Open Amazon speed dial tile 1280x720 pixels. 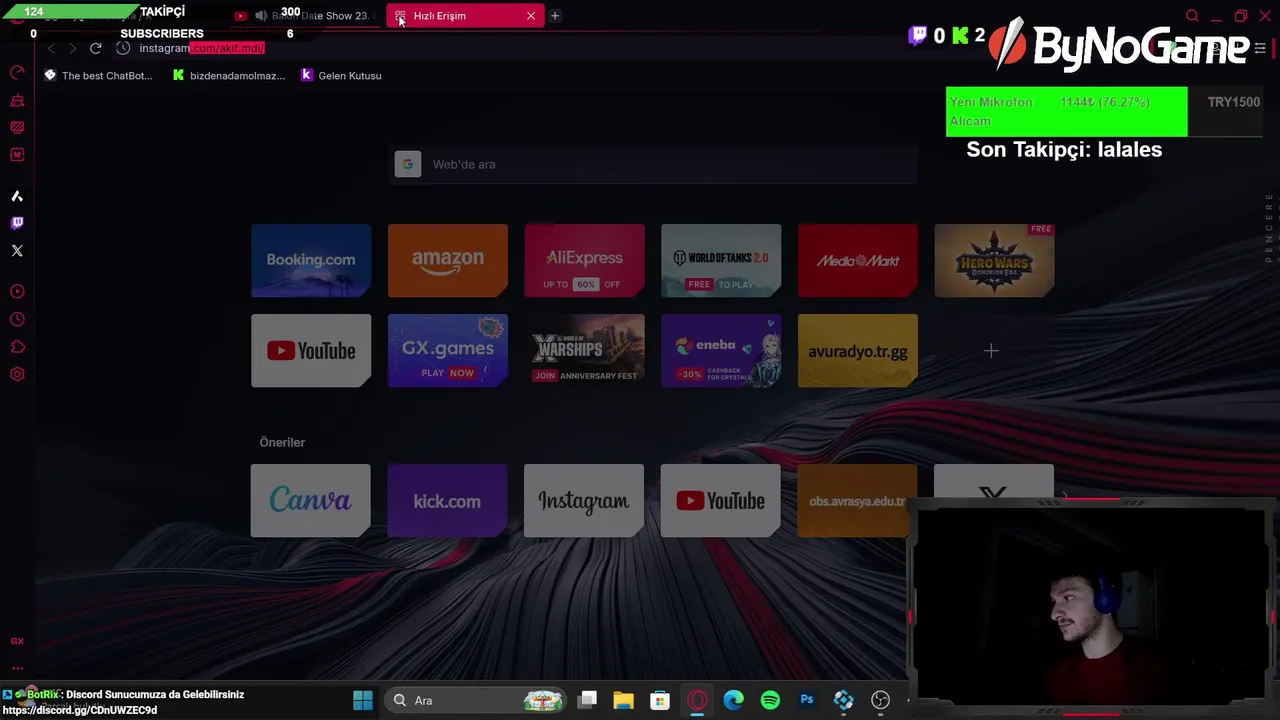pos(448,260)
